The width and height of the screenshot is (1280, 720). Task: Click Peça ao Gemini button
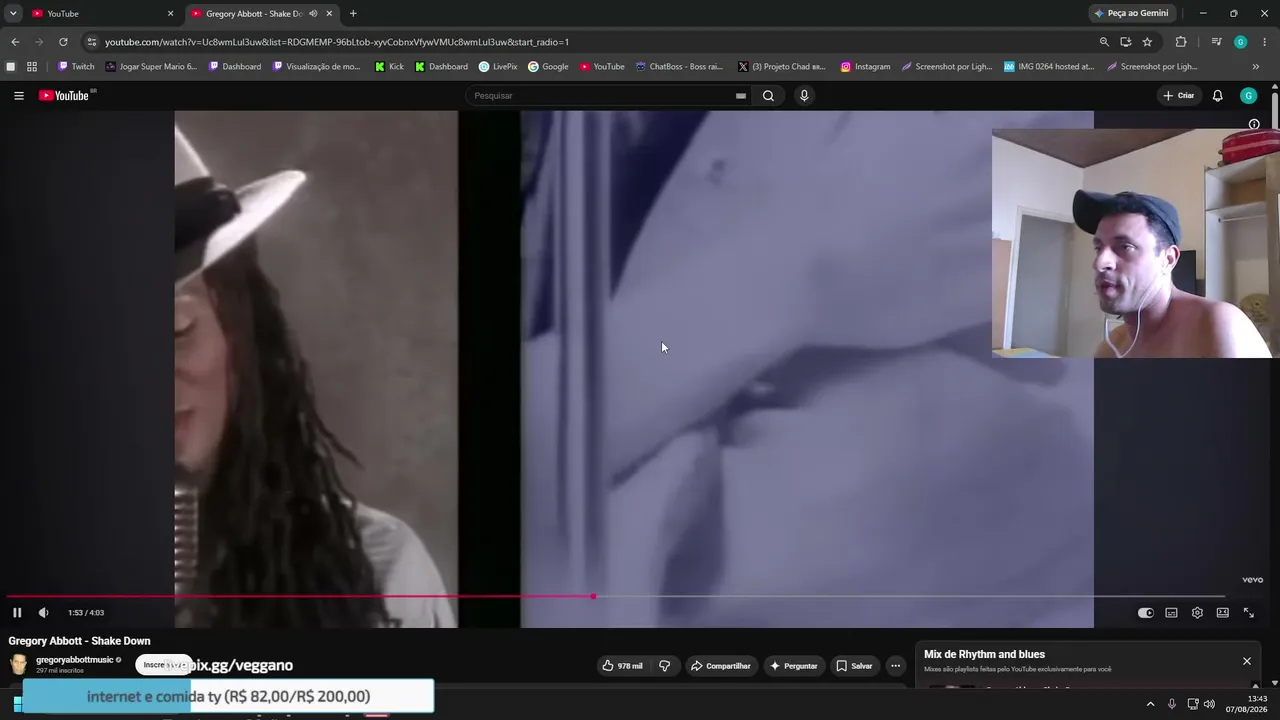pyautogui.click(x=1131, y=14)
